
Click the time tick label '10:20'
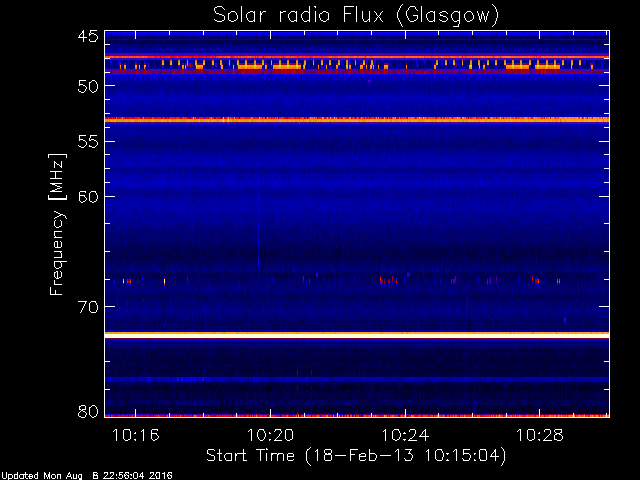(x=270, y=435)
